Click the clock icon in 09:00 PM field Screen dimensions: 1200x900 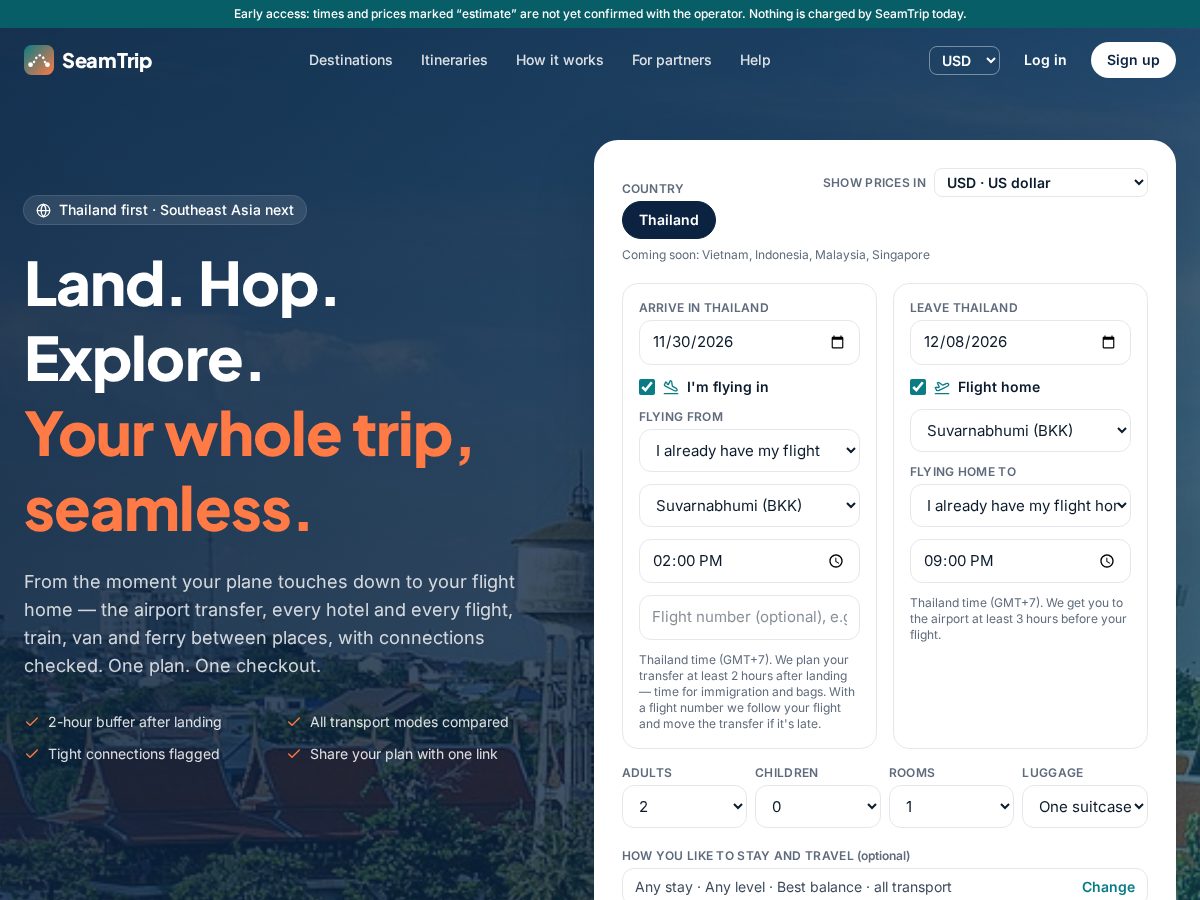[1107, 561]
